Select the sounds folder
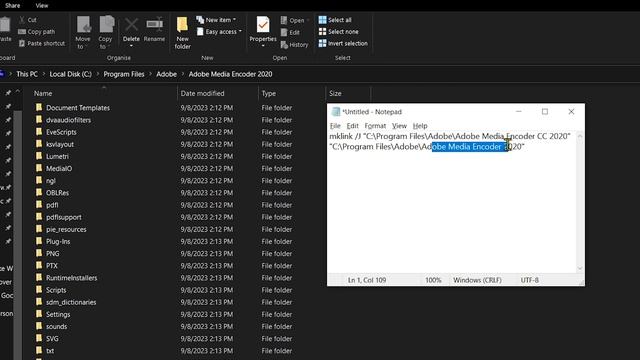This screenshot has height=360, width=640. pos(56,327)
